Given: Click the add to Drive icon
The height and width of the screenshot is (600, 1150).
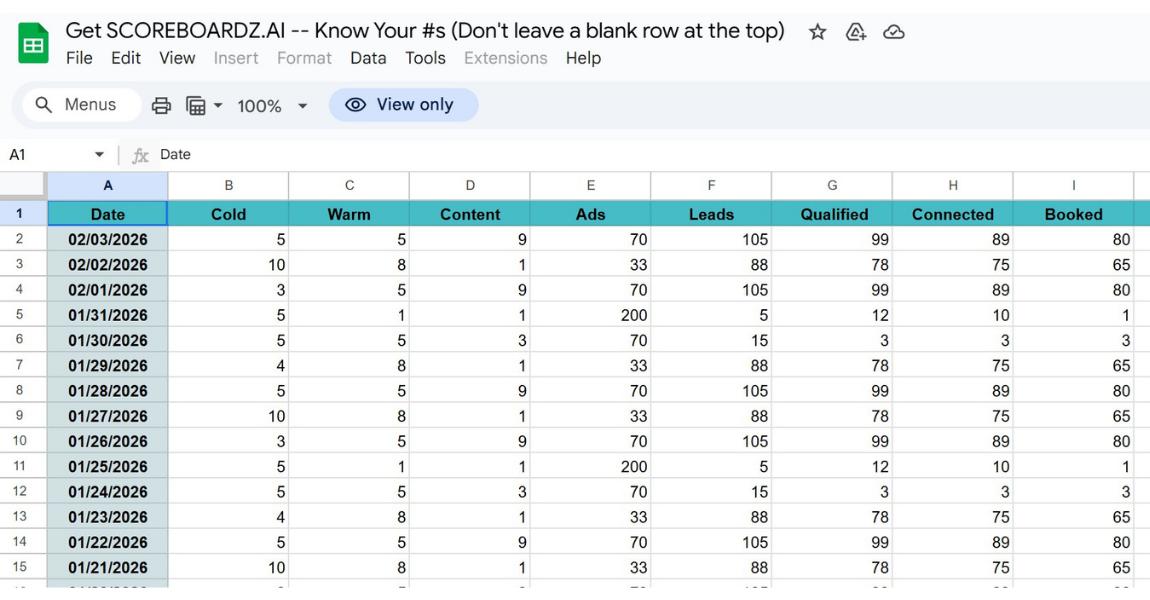Looking at the screenshot, I should [856, 32].
